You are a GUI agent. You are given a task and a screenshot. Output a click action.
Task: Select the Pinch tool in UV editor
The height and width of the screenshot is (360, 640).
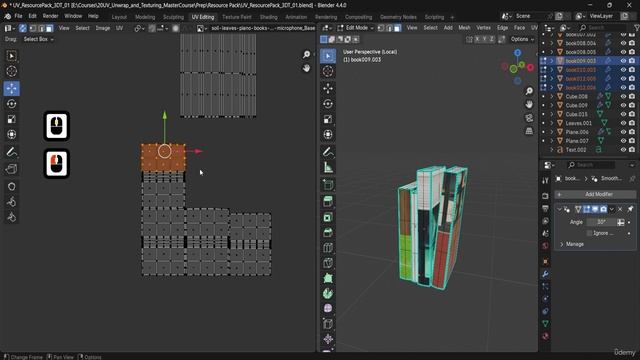(11, 217)
